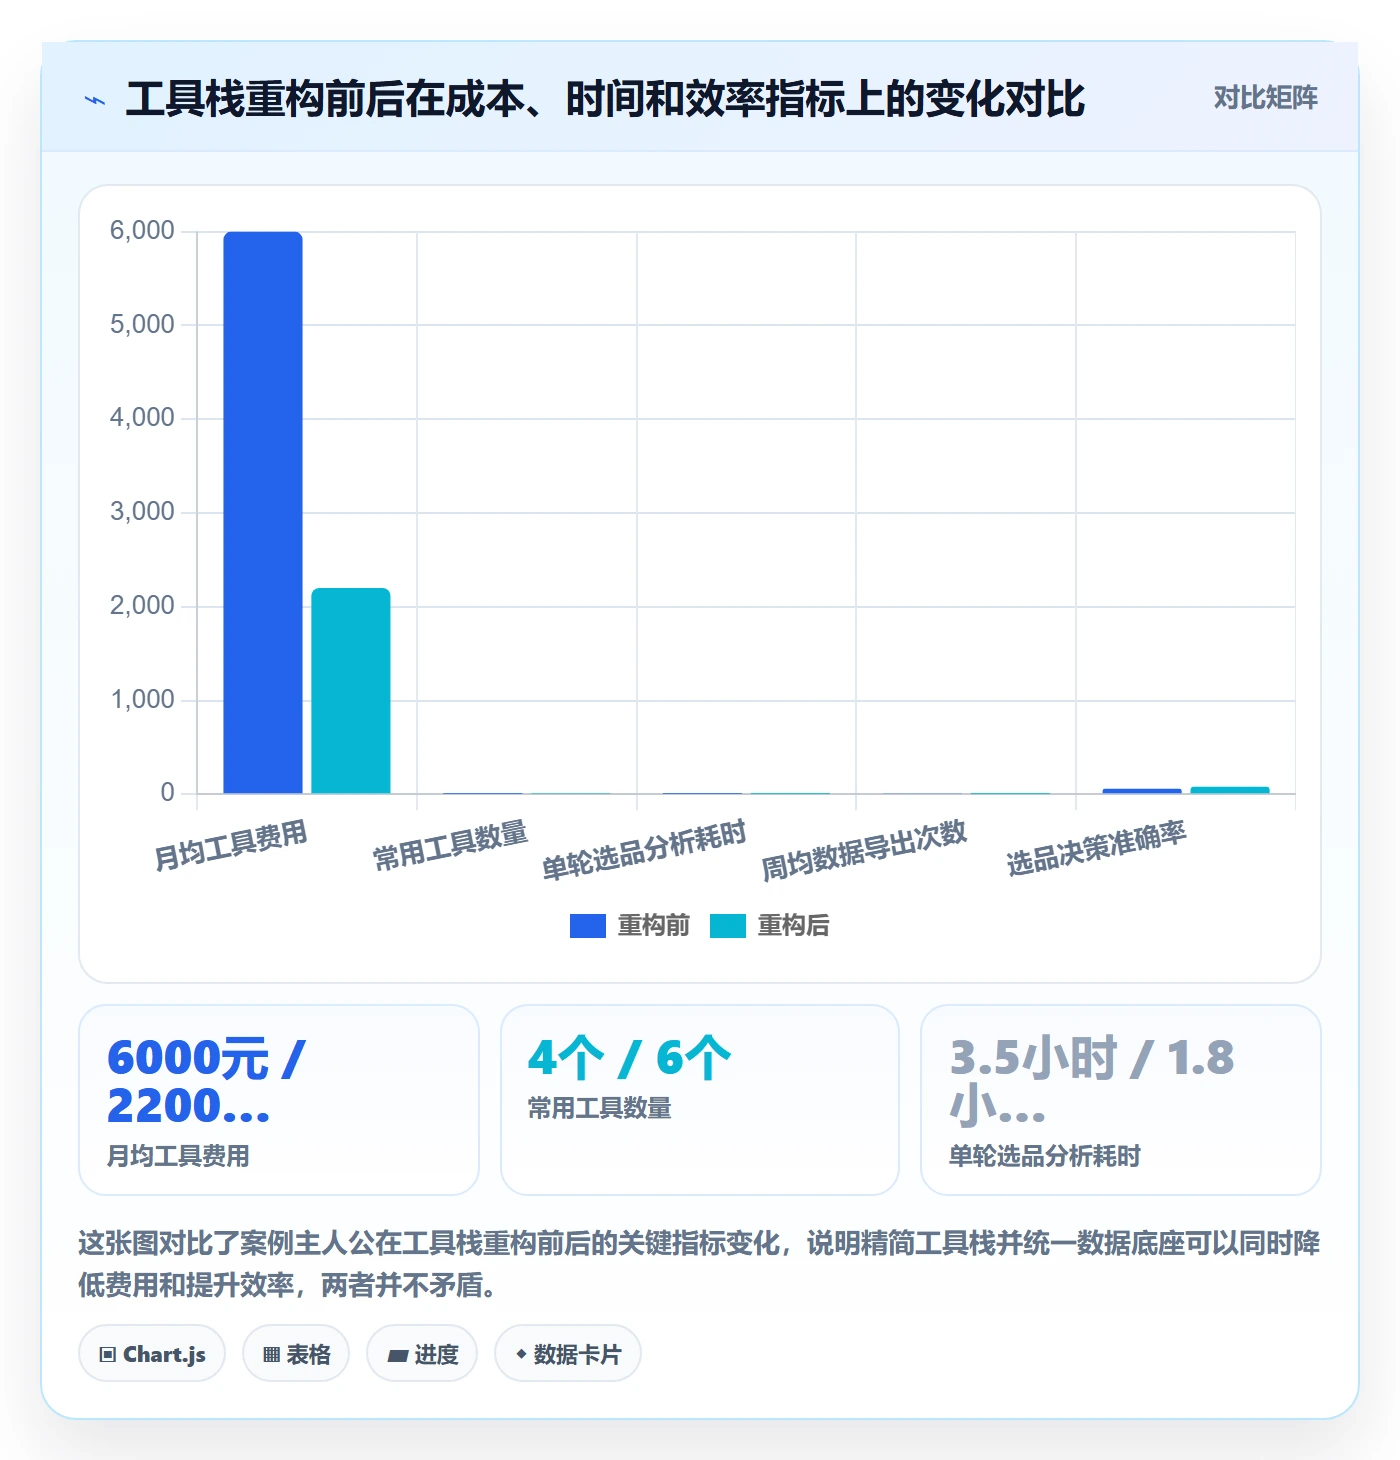Click the grid icon in 表格 tag
This screenshot has width=1400, height=1460.
[x=271, y=1355]
